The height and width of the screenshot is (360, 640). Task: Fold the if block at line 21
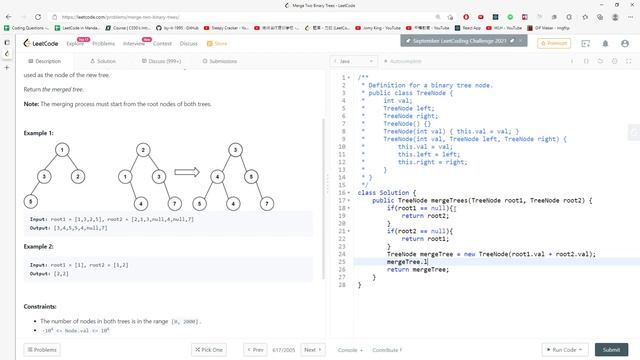(x=349, y=231)
